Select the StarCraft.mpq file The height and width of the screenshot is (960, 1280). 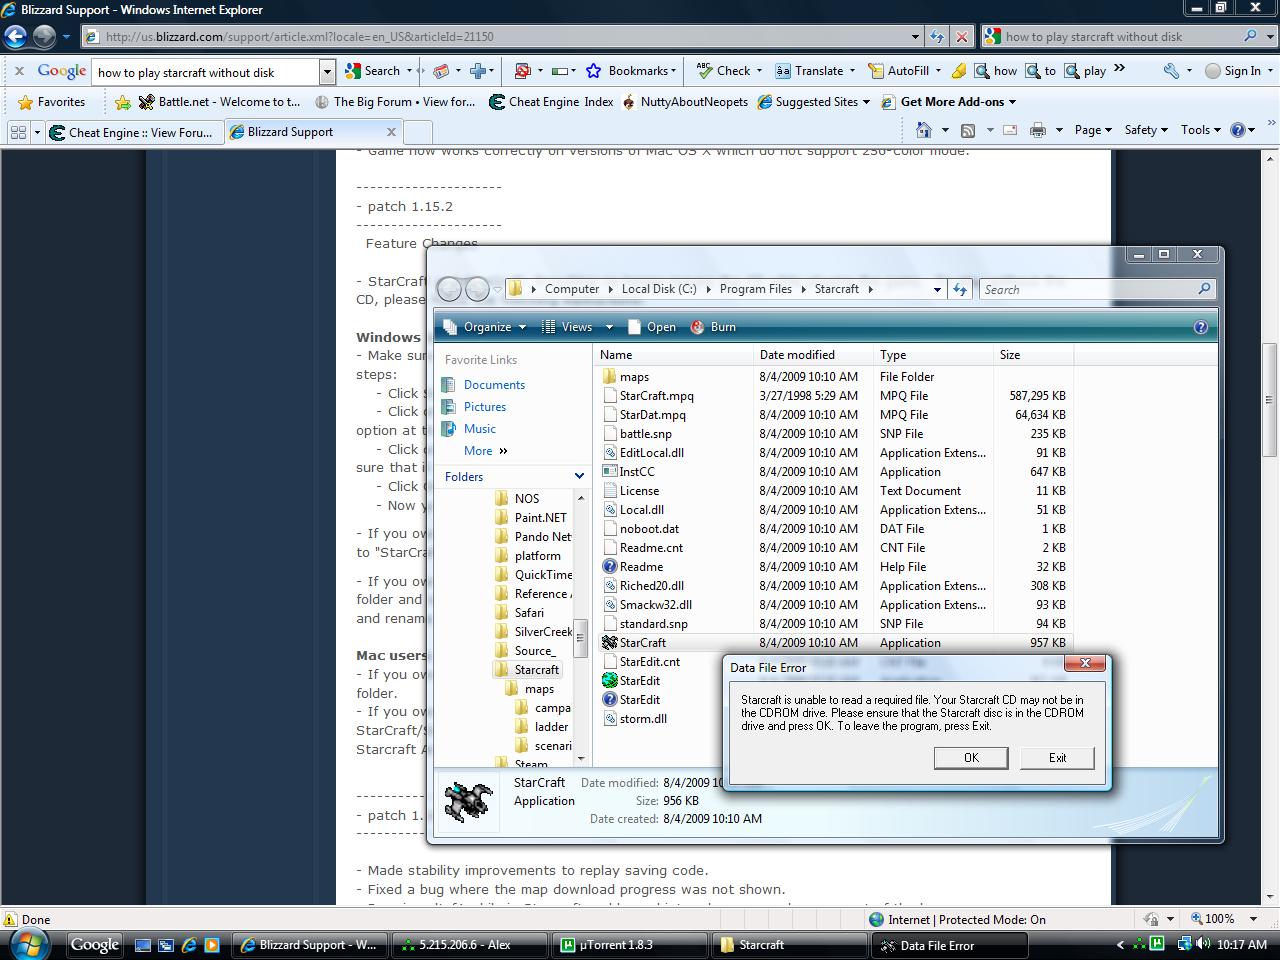tap(656, 396)
